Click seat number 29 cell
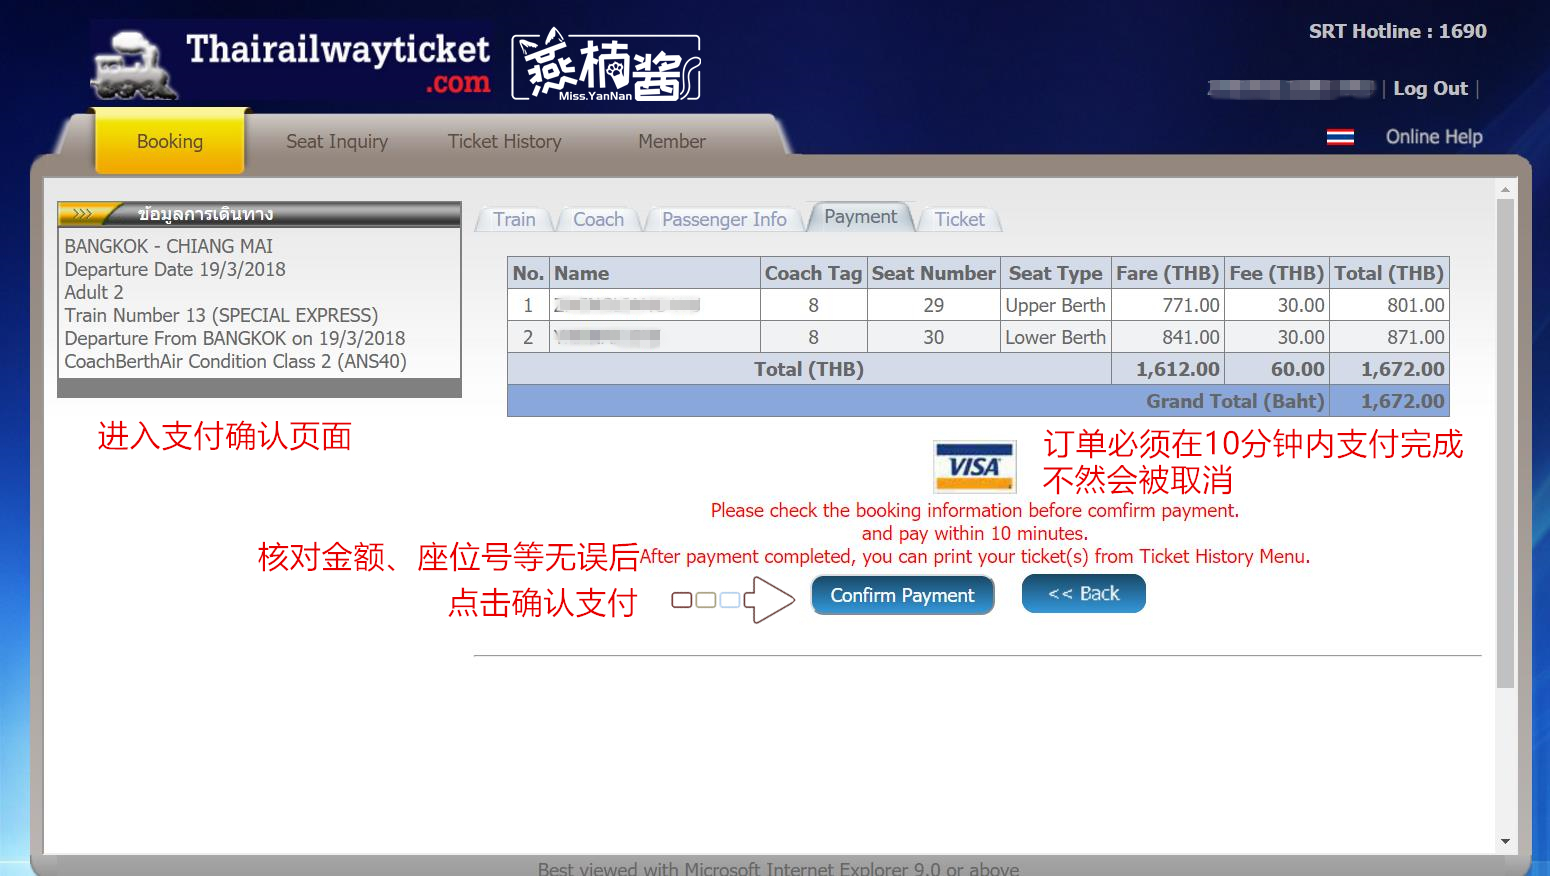Image resolution: width=1550 pixels, height=876 pixels. [933, 305]
